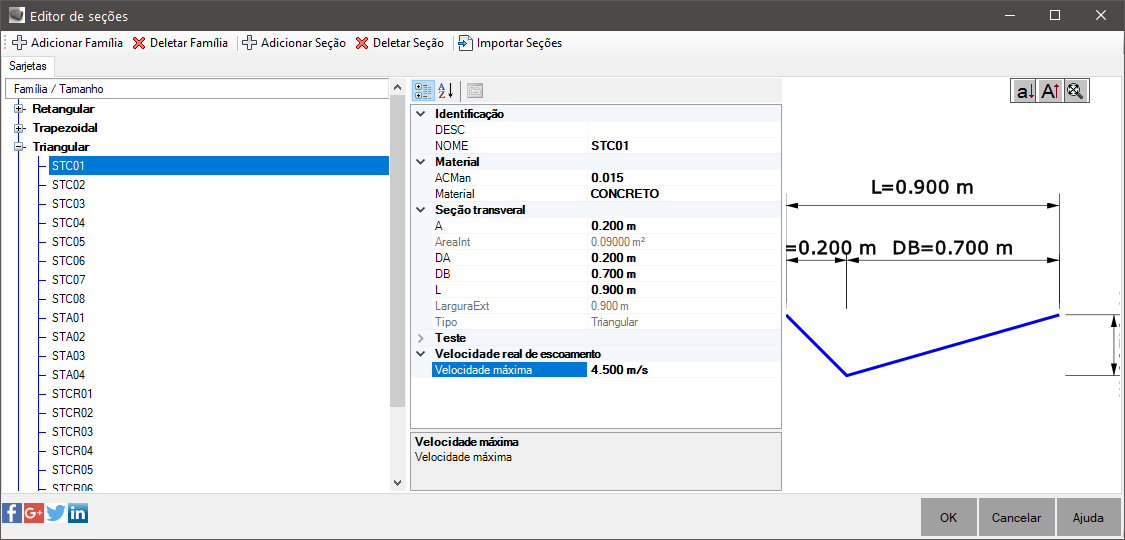Select section STA01 in the tree
1125x540 pixels.
tap(69, 318)
